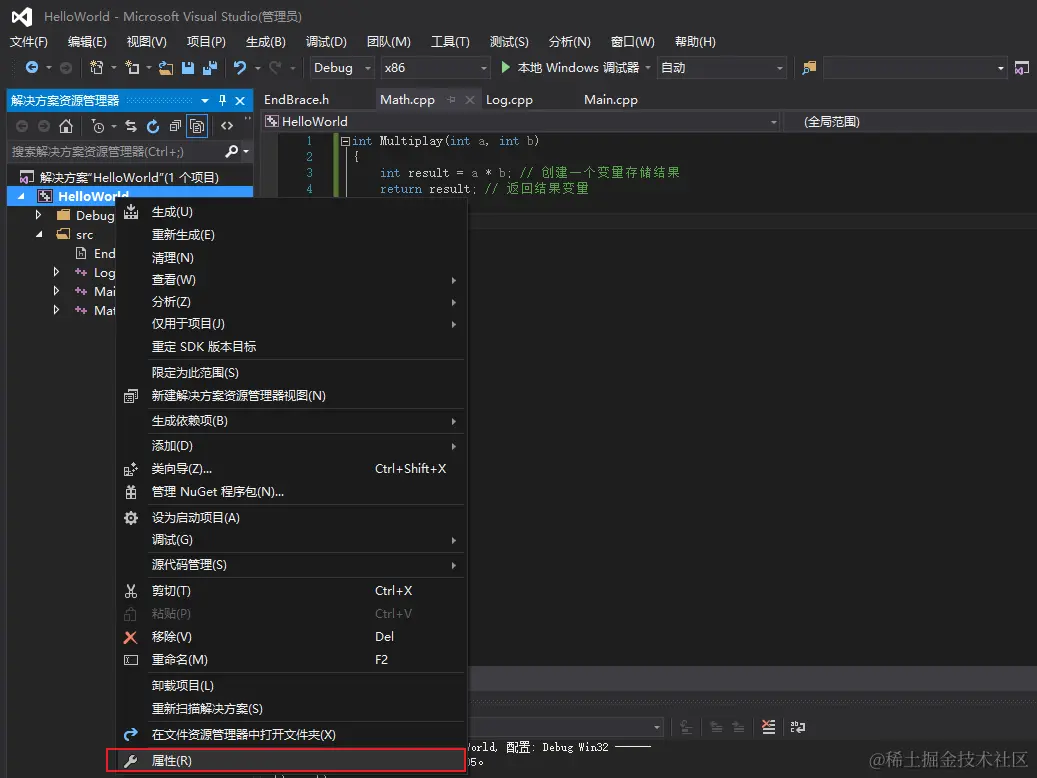Click the Pending Changes filter clock icon

[x=98, y=126]
